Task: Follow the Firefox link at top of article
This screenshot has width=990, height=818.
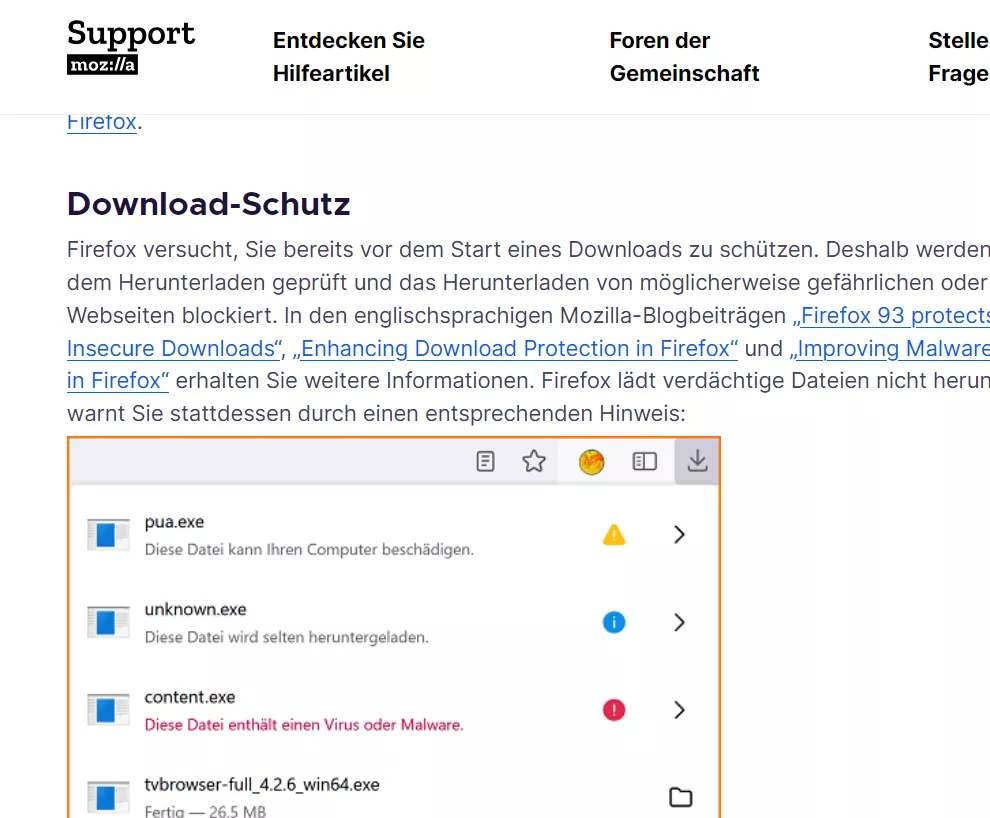Action: click(x=102, y=122)
